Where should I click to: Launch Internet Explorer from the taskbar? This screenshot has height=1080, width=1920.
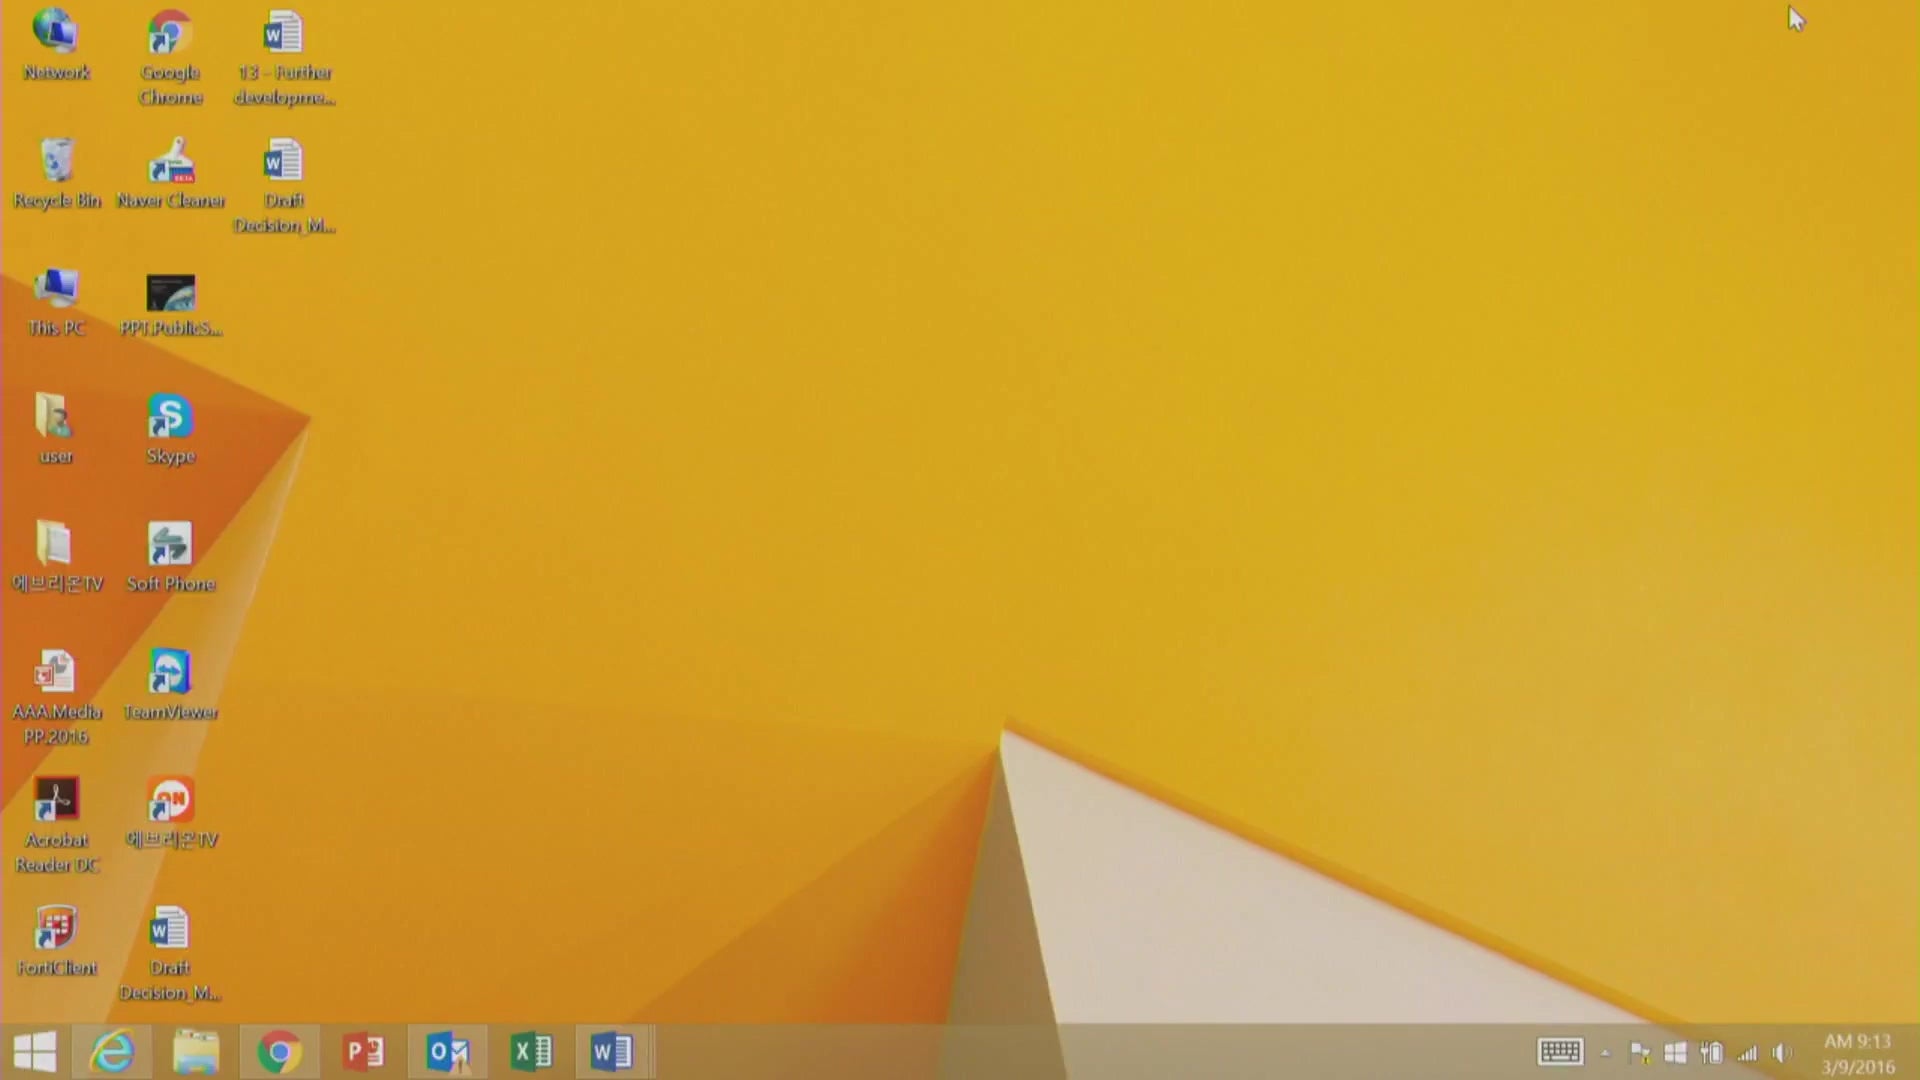coord(112,1052)
